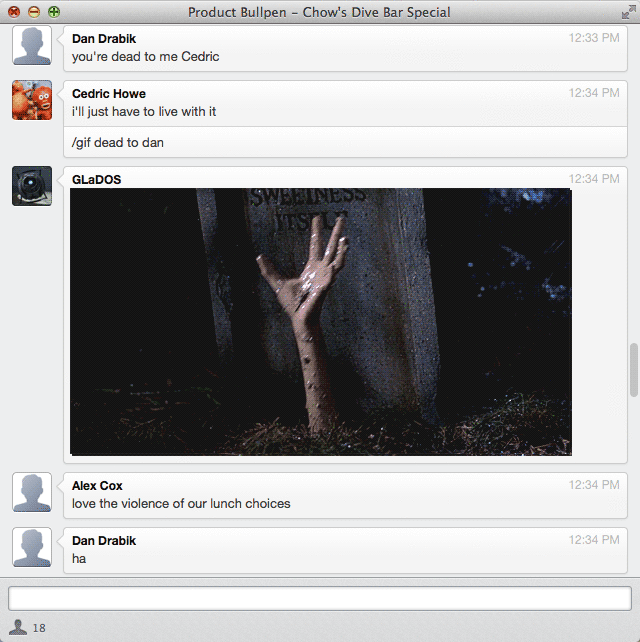Click Dan Drabik's avatar beside "you're dead to me Cedric"
Image resolution: width=640 pixels, height=642 pixels.
click(32, 45)
